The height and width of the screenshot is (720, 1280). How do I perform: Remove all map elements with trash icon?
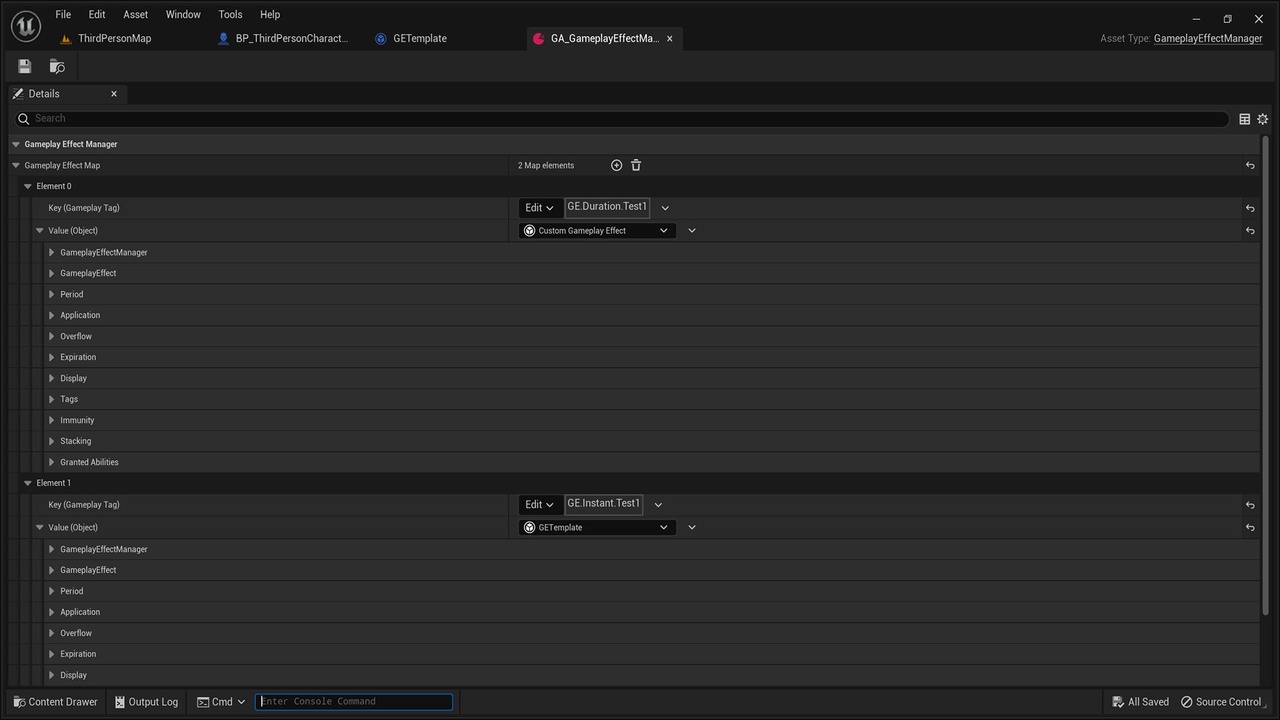click(636, 165)
